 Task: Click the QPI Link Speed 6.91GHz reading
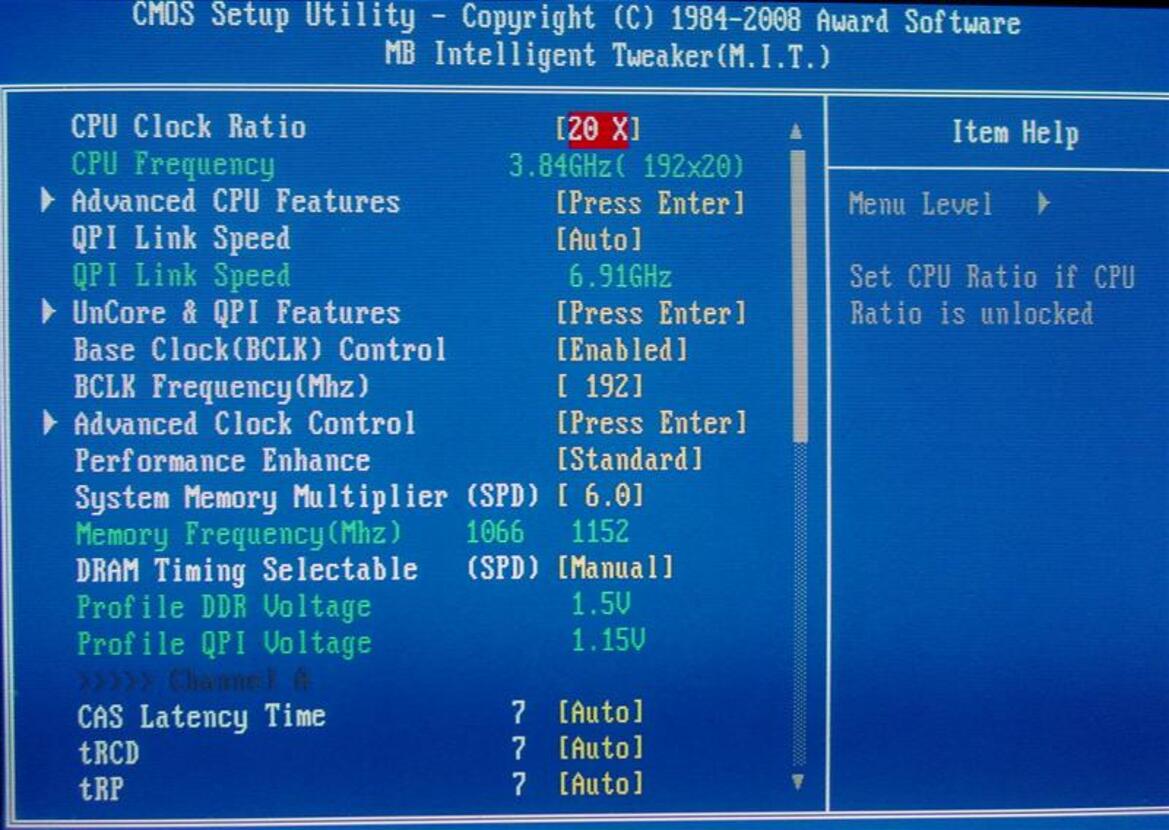coord(620,276)
